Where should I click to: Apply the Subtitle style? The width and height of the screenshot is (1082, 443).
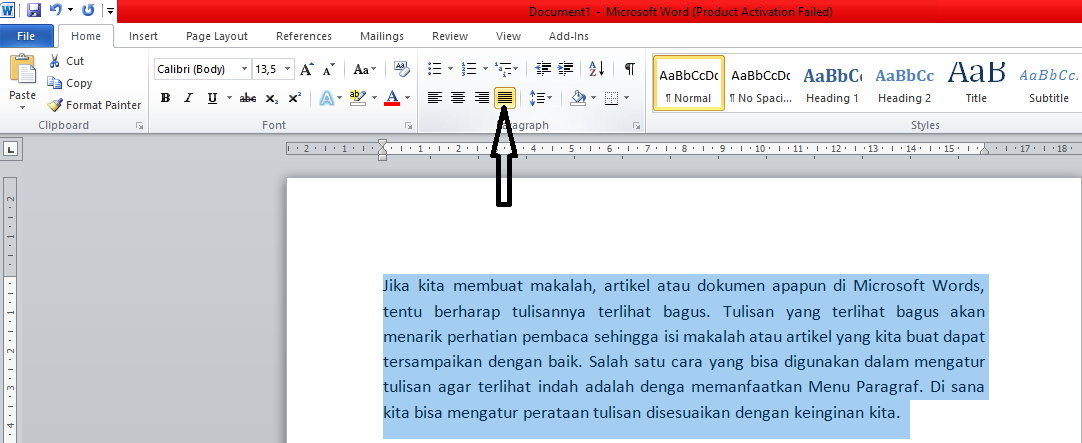point(1048,83)
